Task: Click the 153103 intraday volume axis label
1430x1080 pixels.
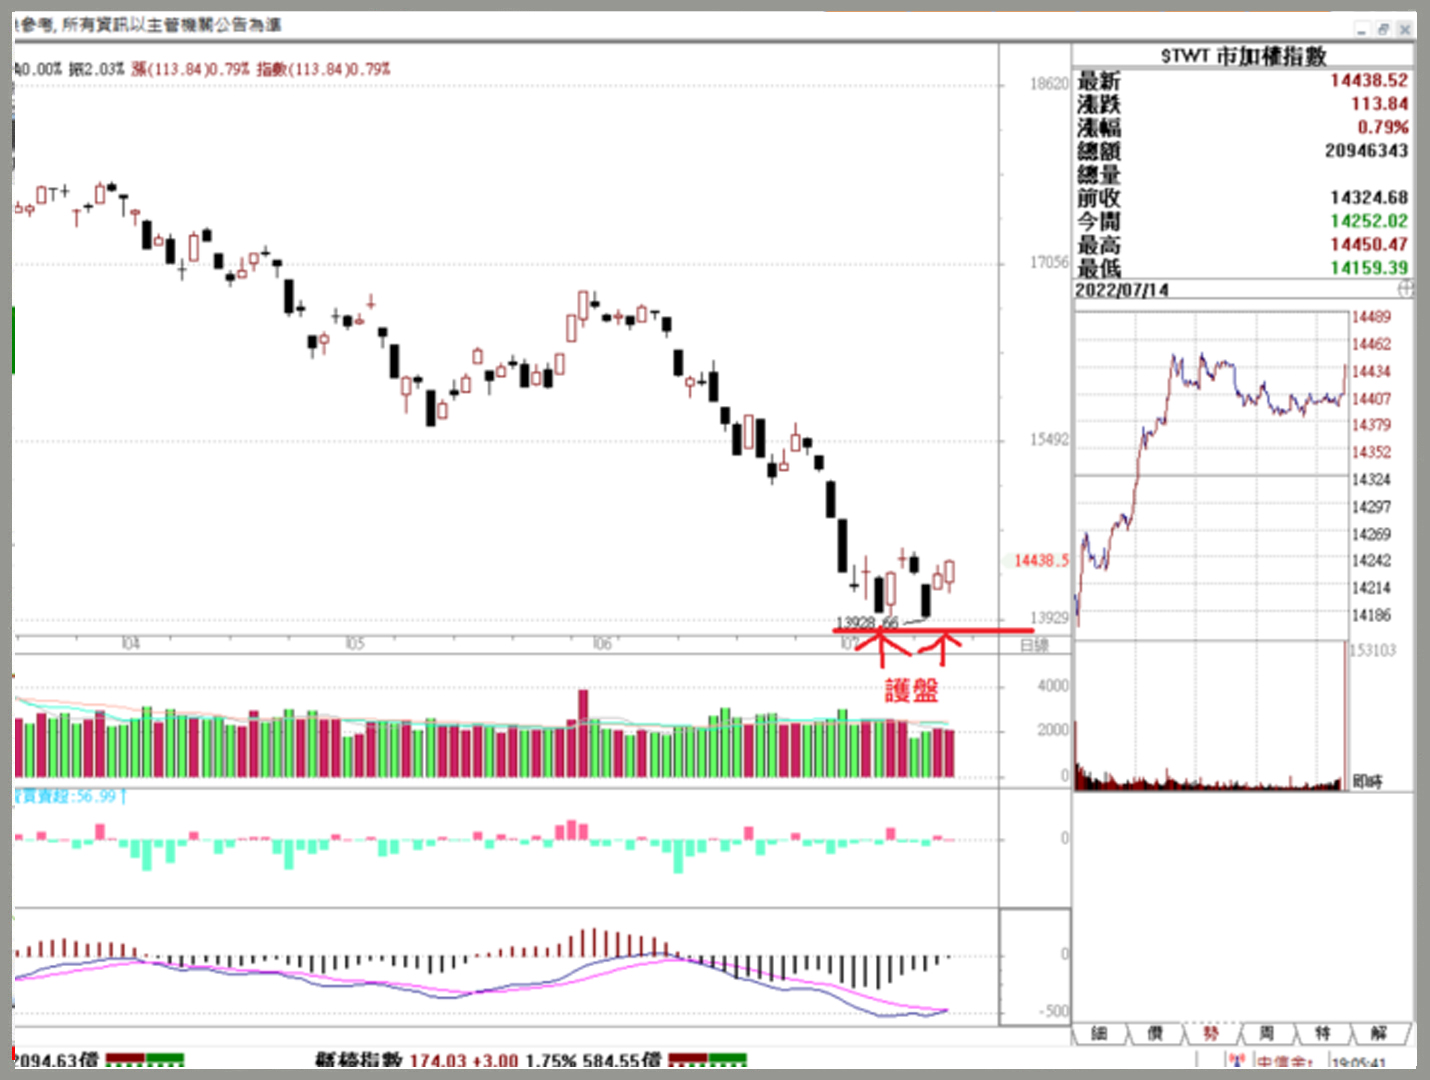Action: click(1373, 650)
